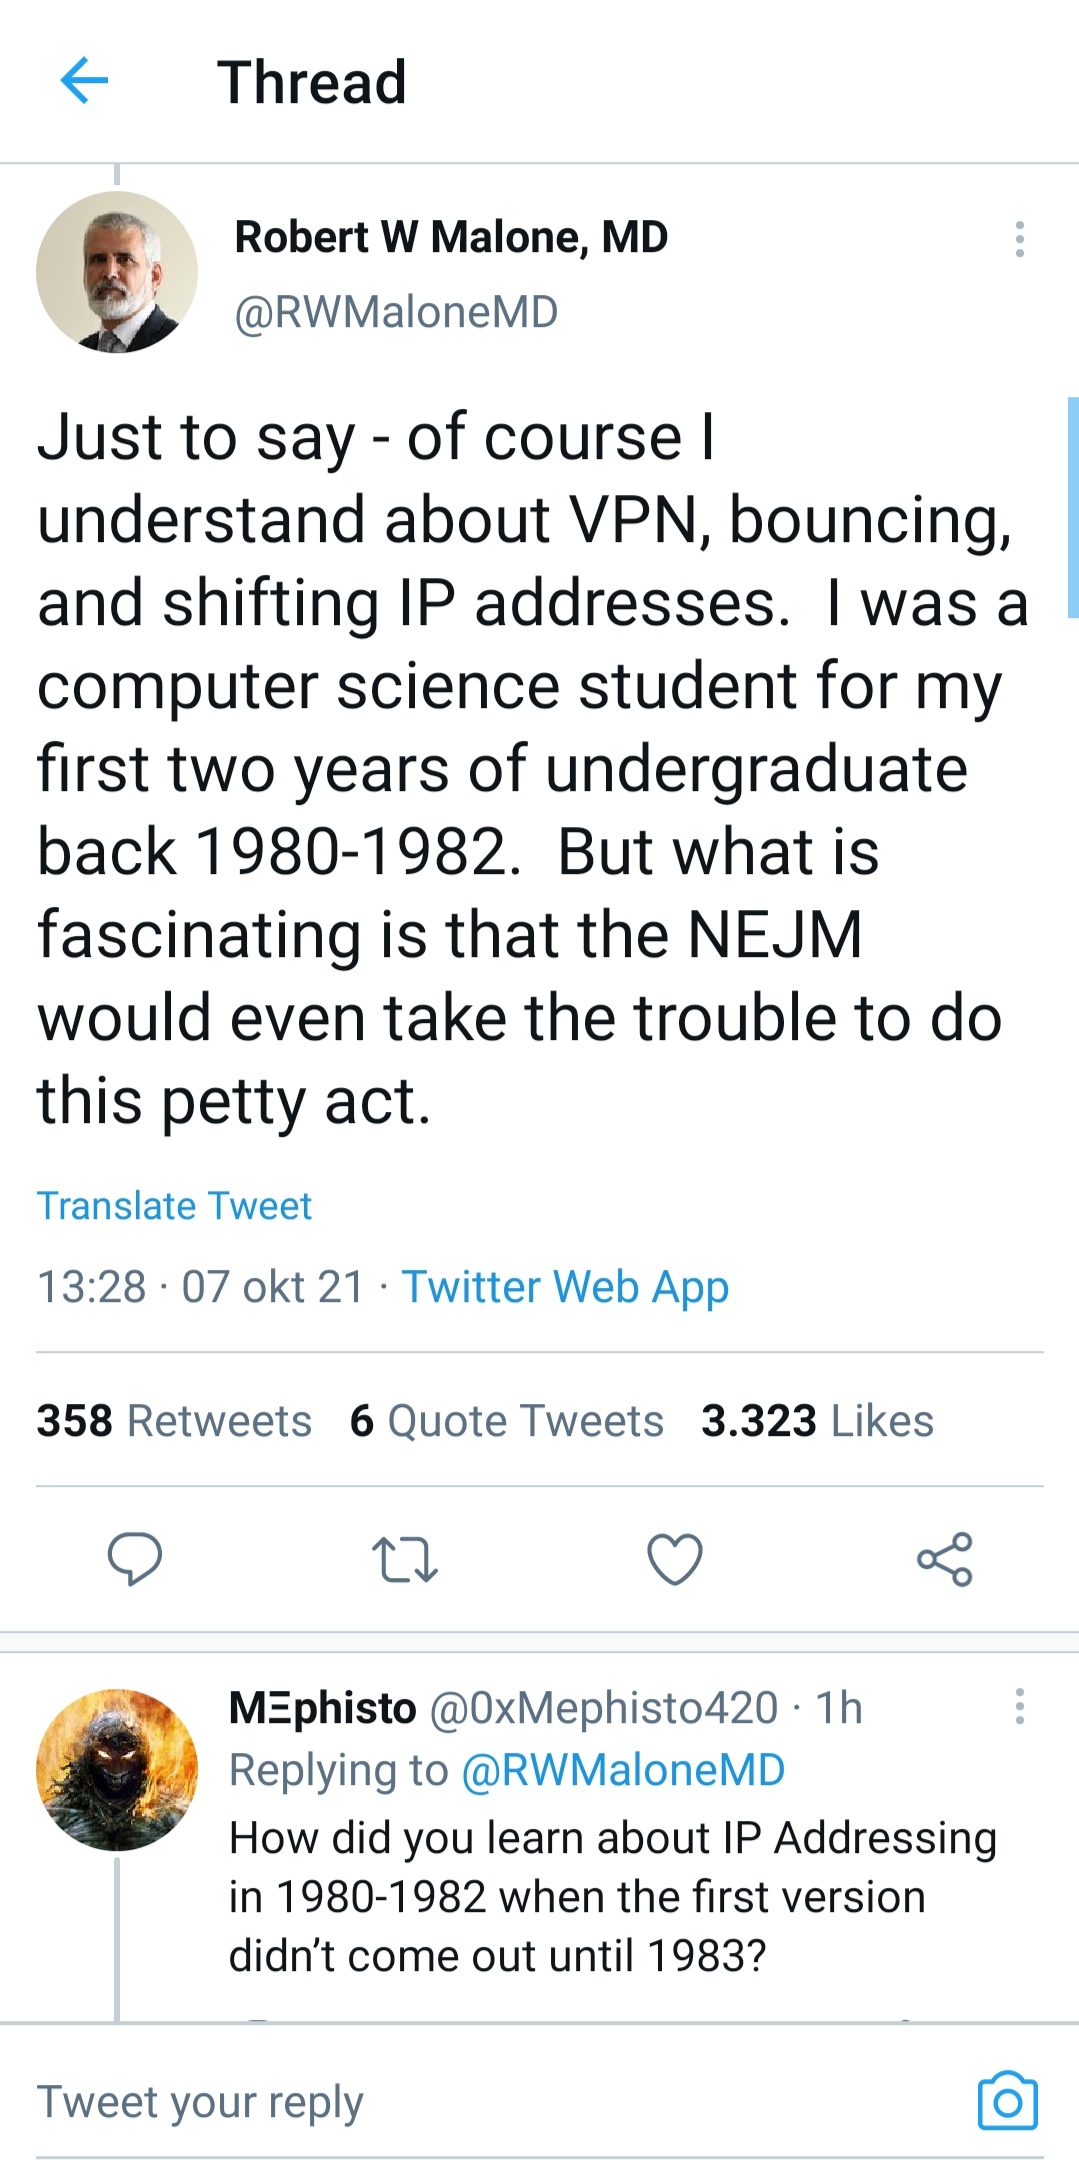Click the Translate Tweet link
This screenshot has height=2174, width=1079.
[x=174, y=1206]
